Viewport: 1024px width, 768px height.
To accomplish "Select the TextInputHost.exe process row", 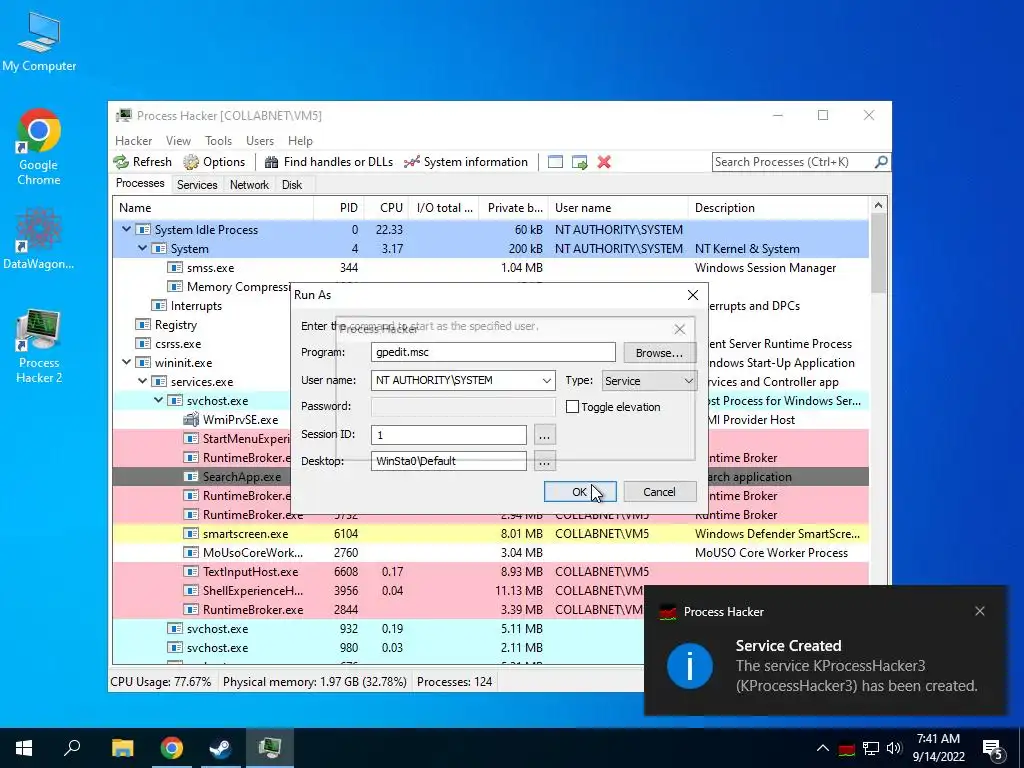I will click(x=490, y=571).
